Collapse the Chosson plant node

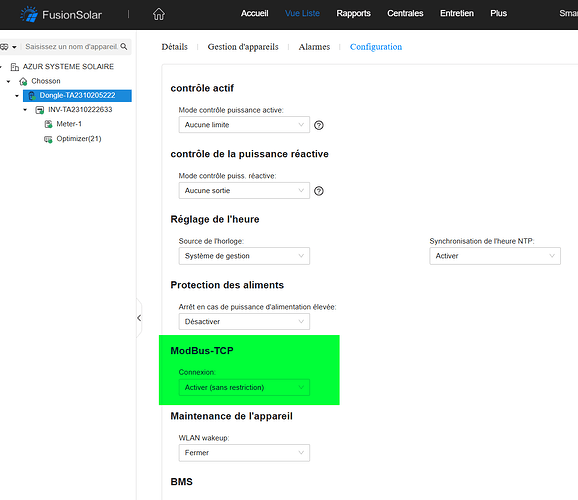coord(9,81)
